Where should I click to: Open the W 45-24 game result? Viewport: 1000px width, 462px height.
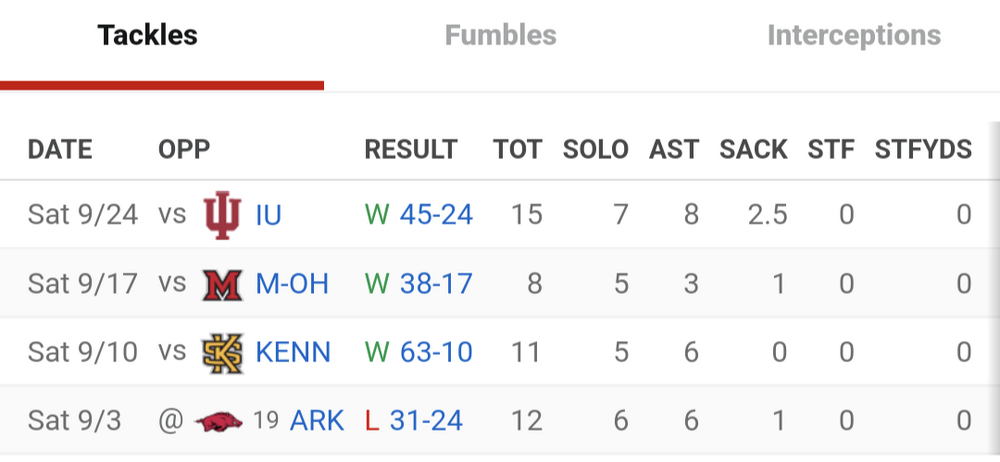coord(419,215)
